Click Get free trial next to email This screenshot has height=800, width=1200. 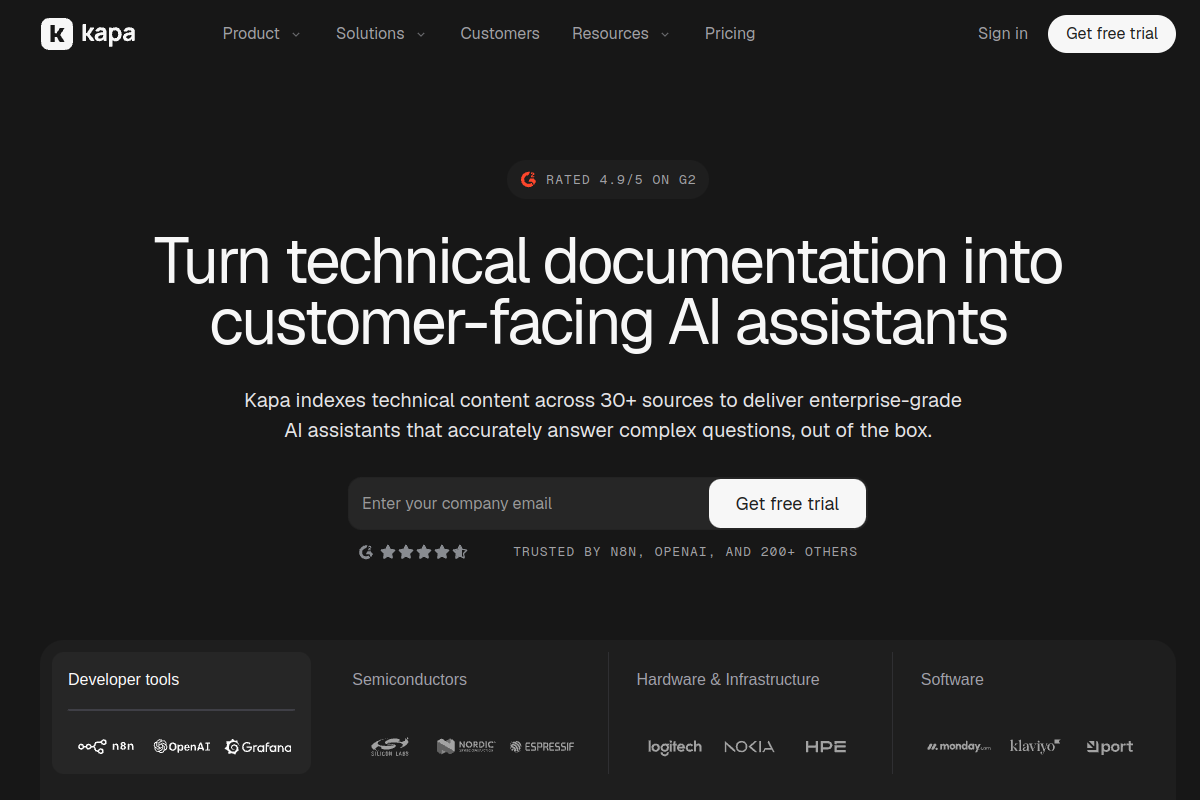click(787, 504)
